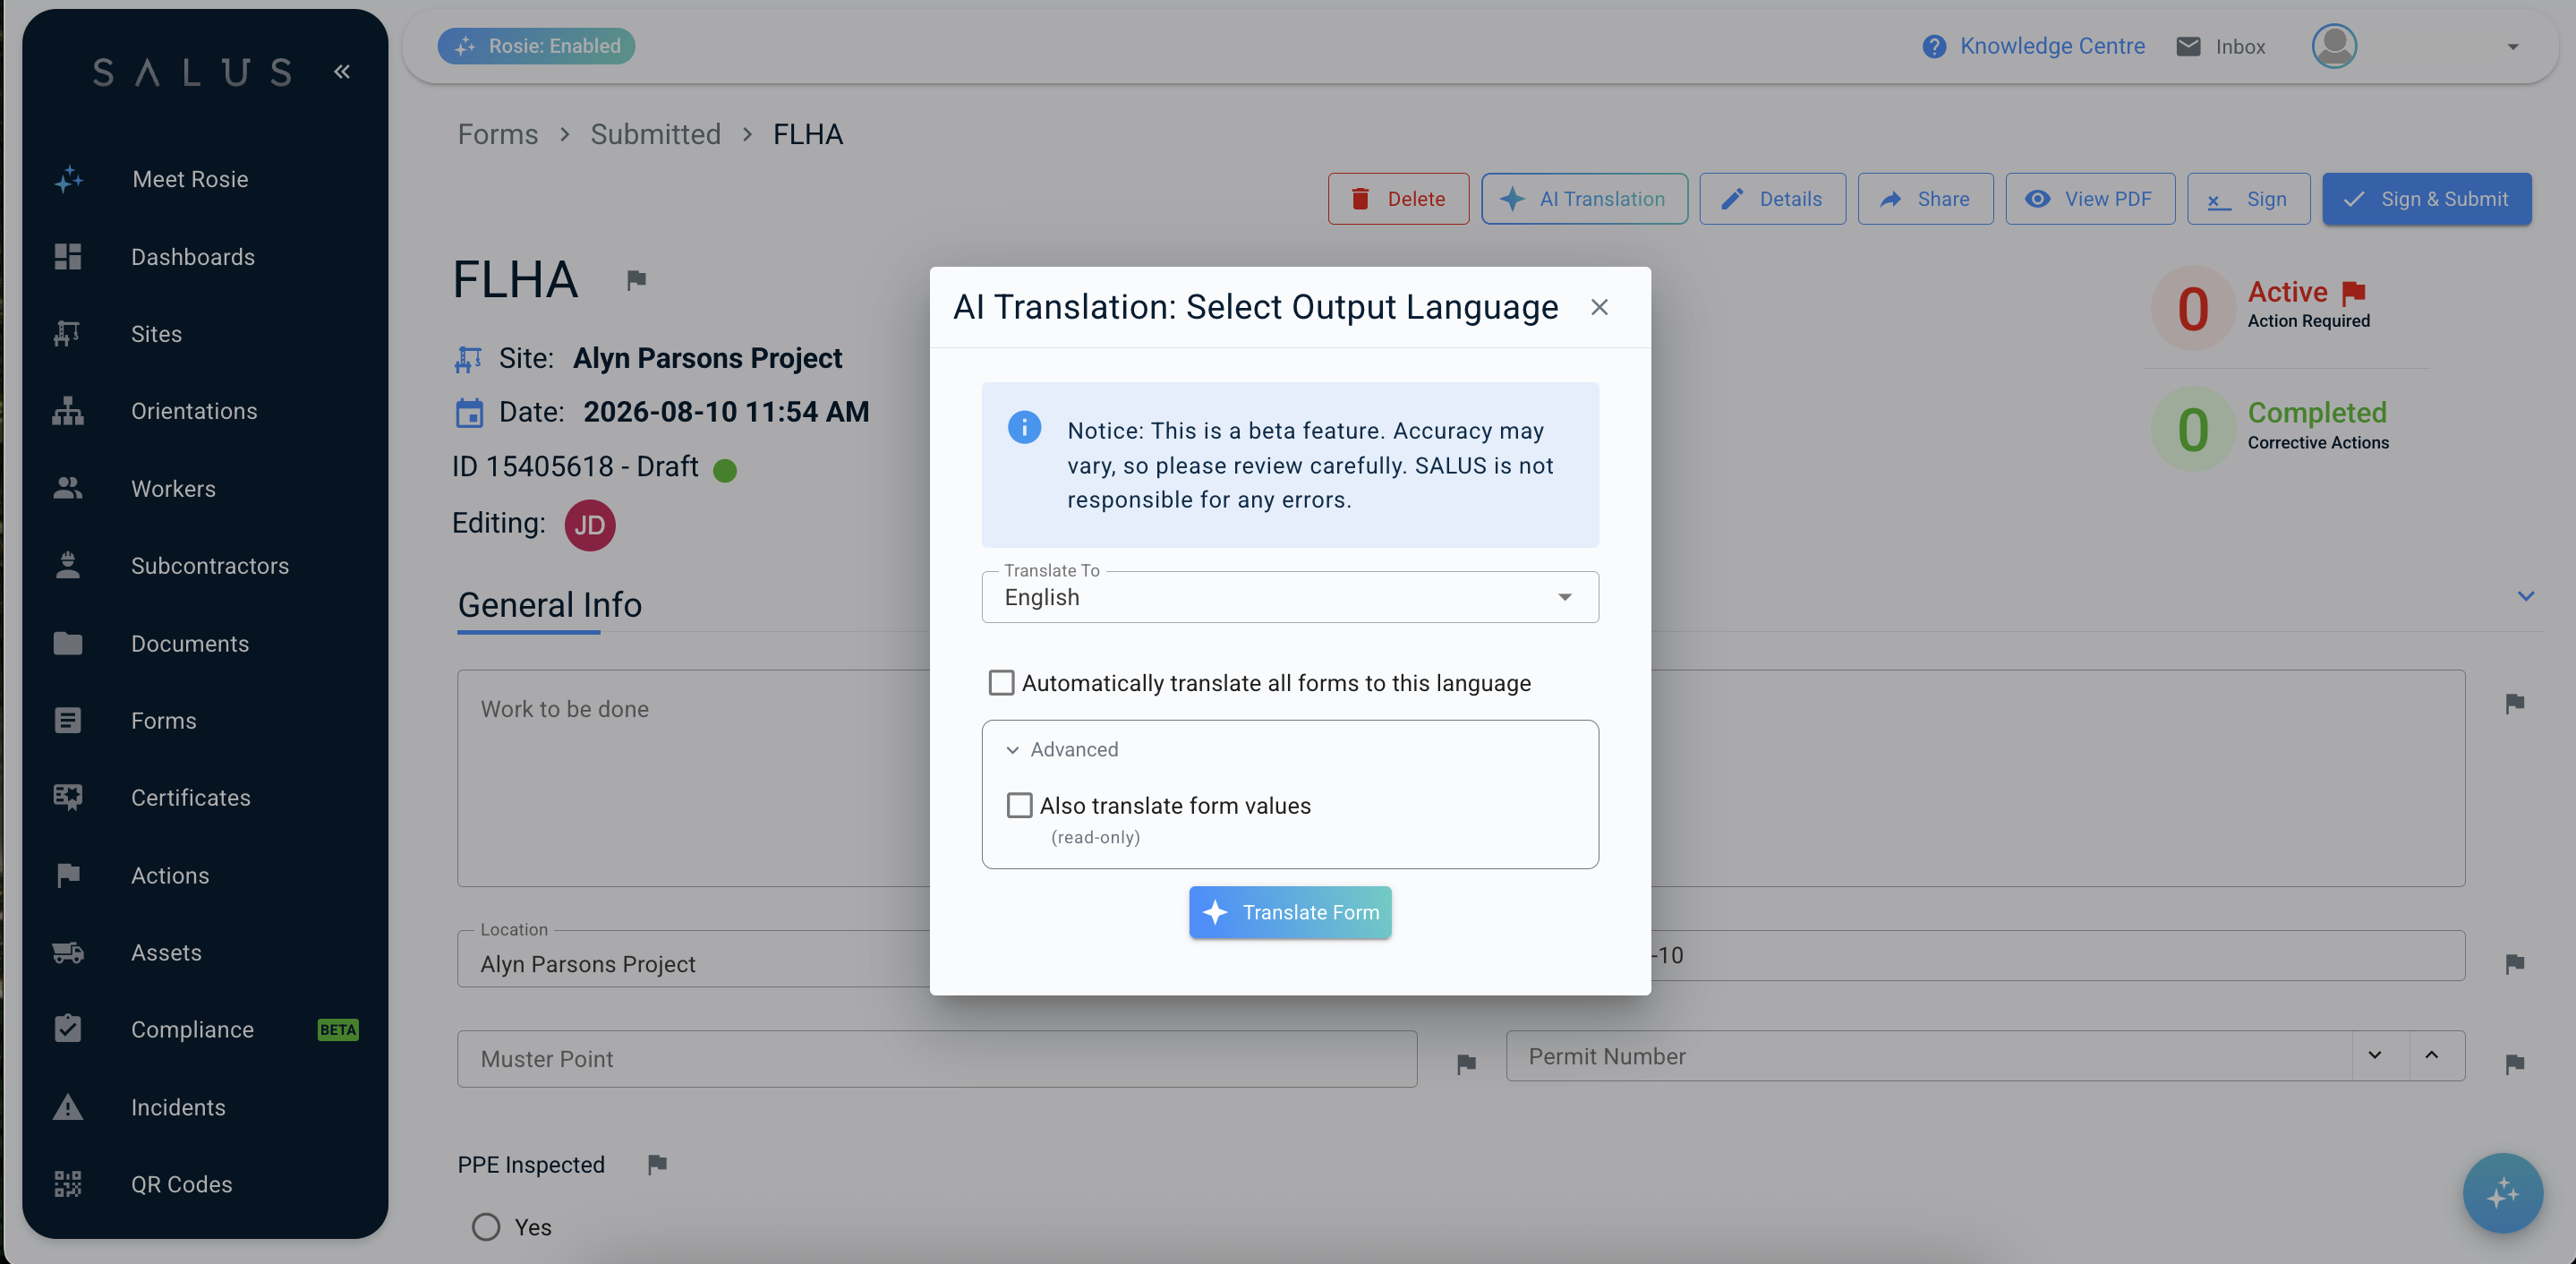Image resolution: width=2576 pixels, height=1264 pixels.
Task: Go to the Incidents page
Action: (178, 1107)
